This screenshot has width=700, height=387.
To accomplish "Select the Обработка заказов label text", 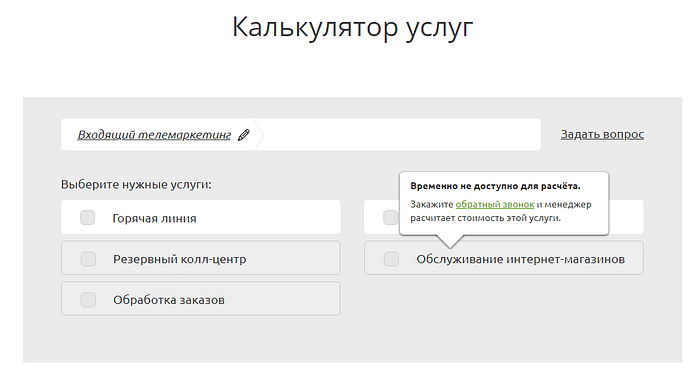I will 169,300.
